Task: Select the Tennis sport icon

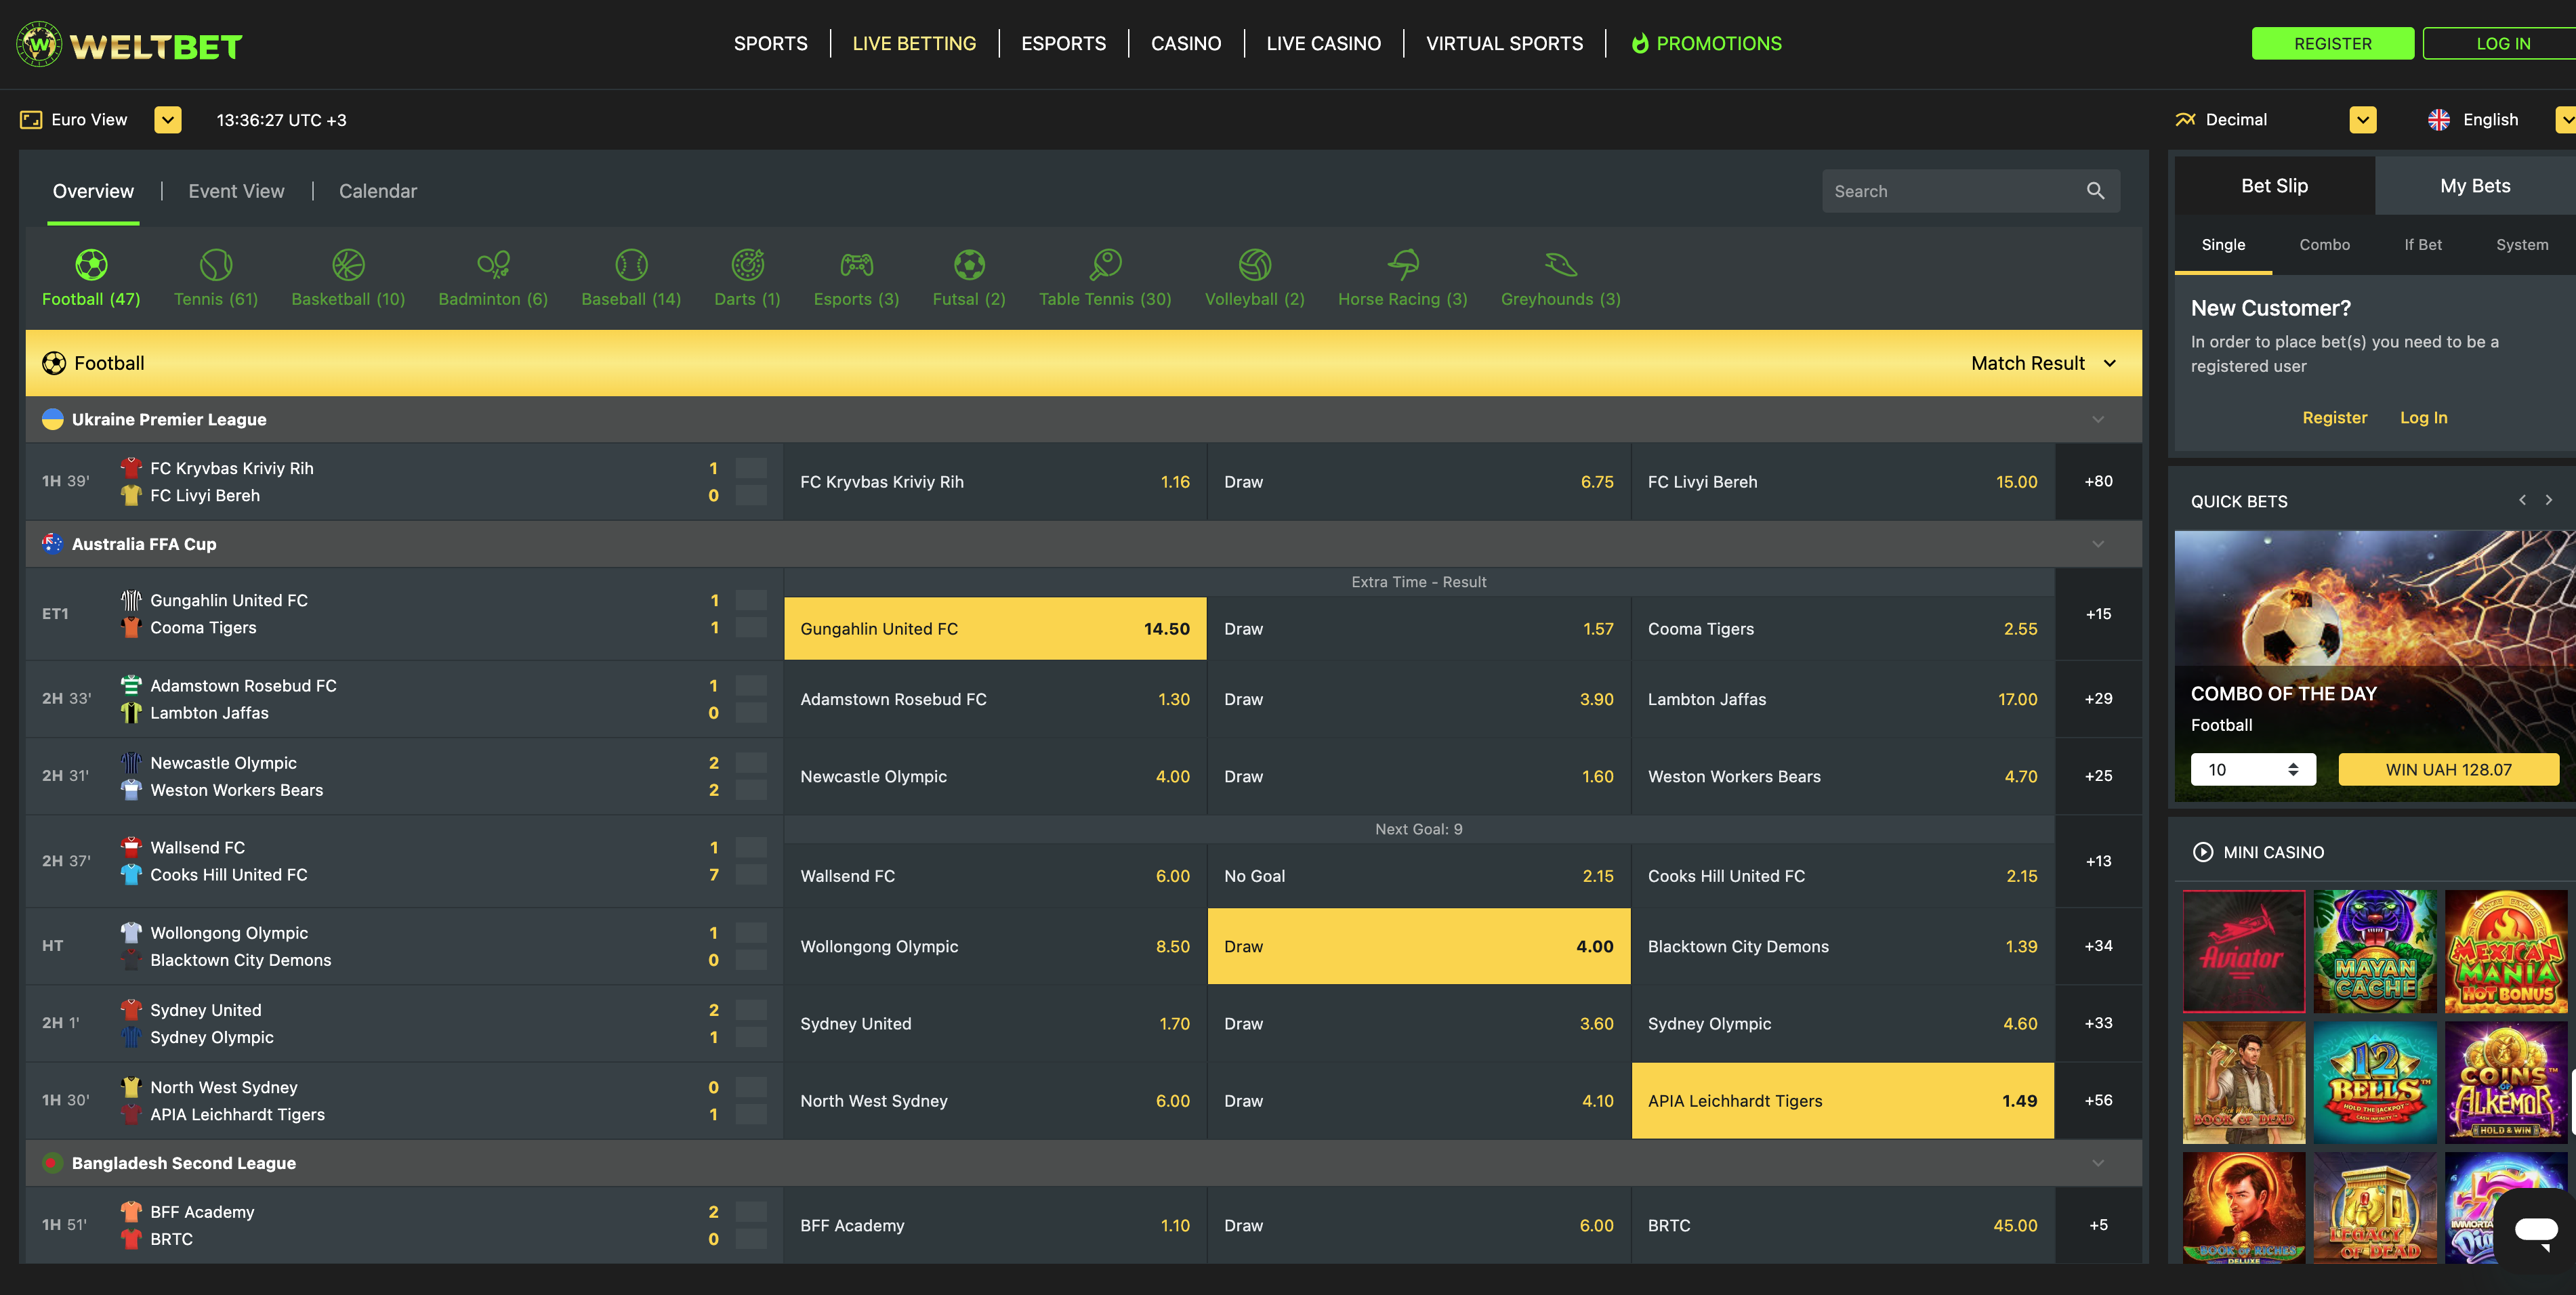Action: pos(216,265)
